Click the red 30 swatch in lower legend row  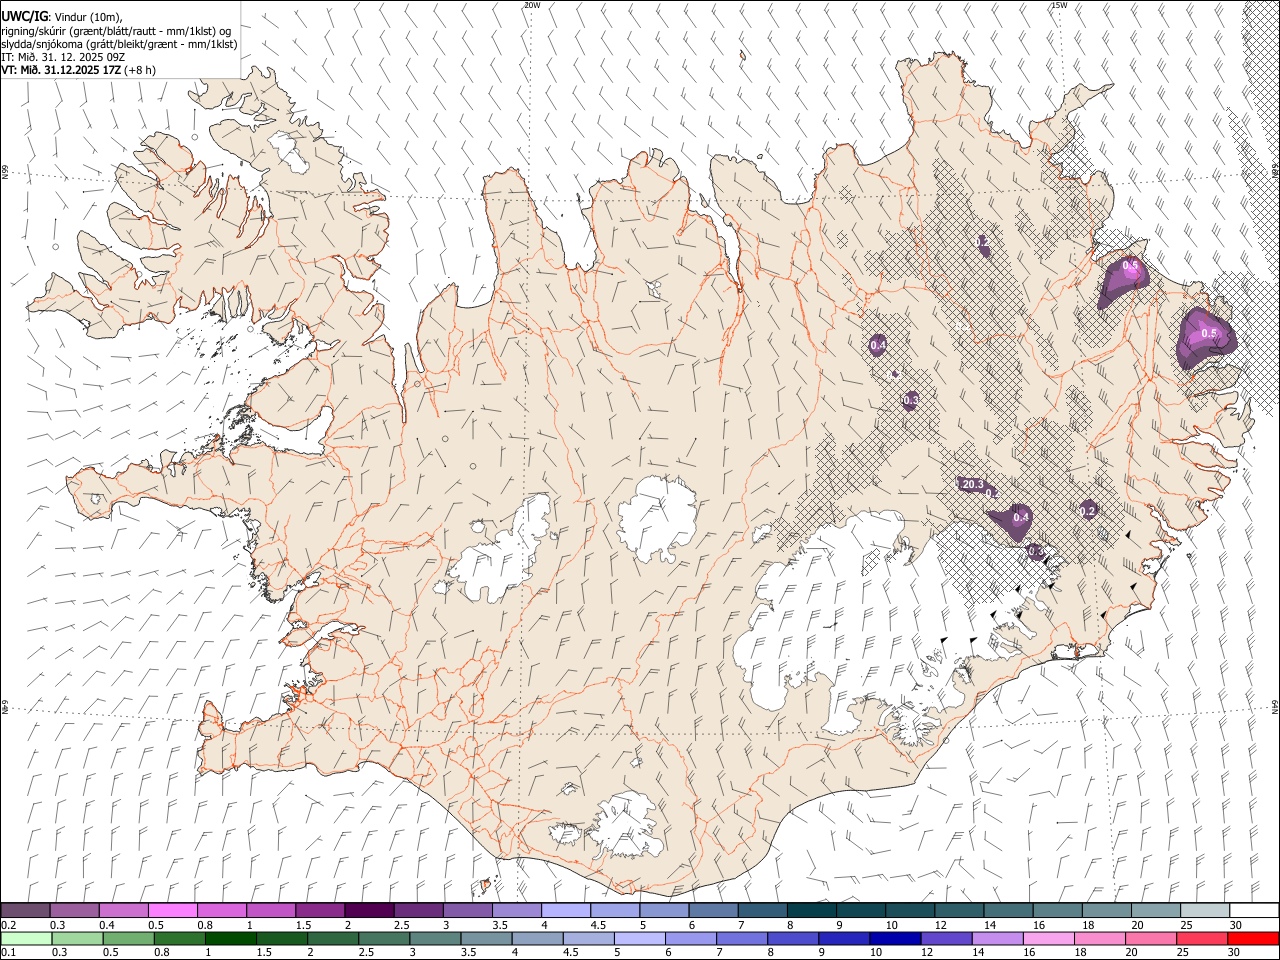(x=1254, y=938)
